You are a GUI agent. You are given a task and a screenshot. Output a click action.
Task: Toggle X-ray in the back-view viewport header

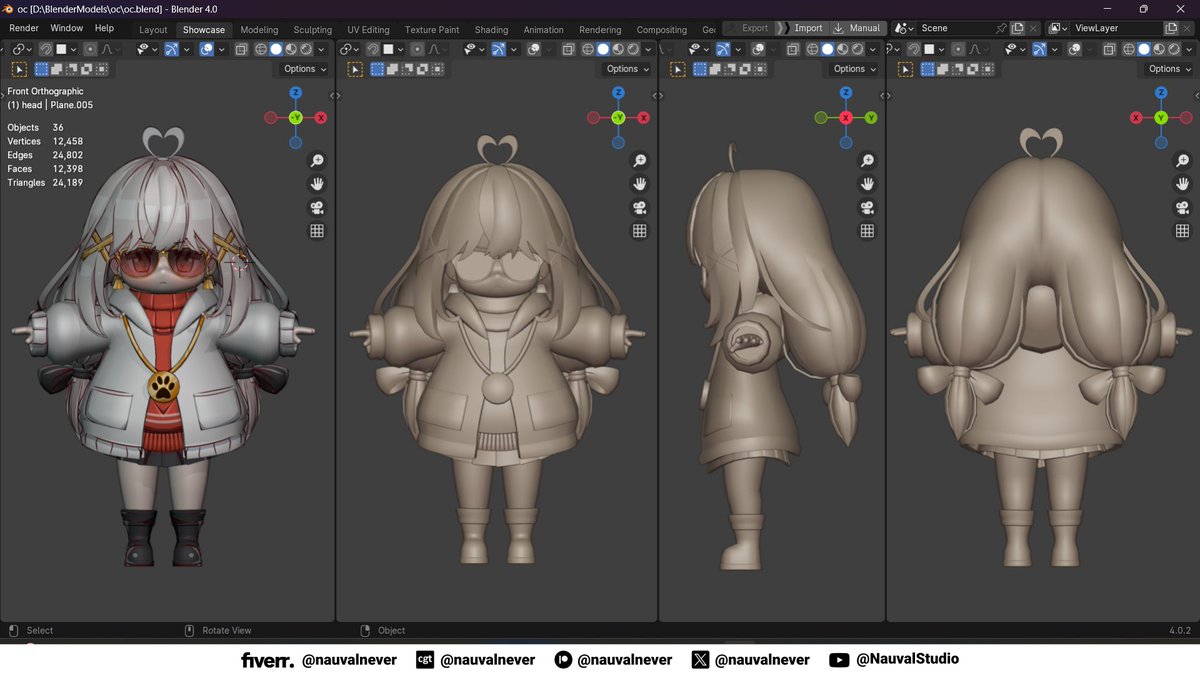pos(1109,49)
